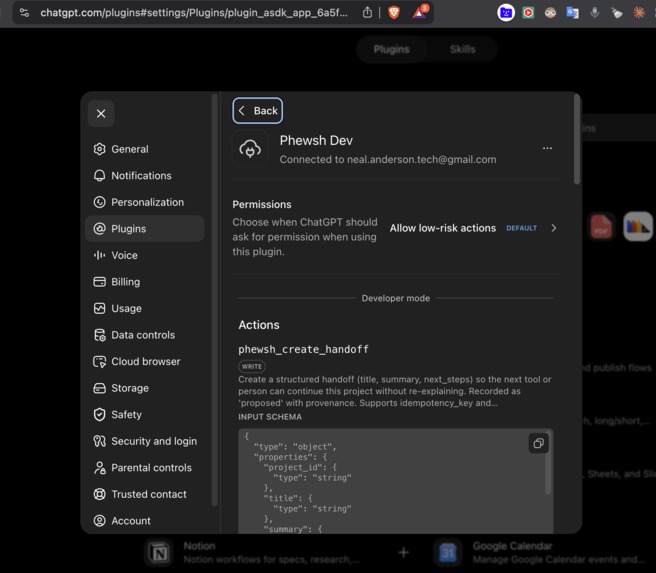Open the three-dot plugin options menu
656x573 pixels.
point(547,148)
